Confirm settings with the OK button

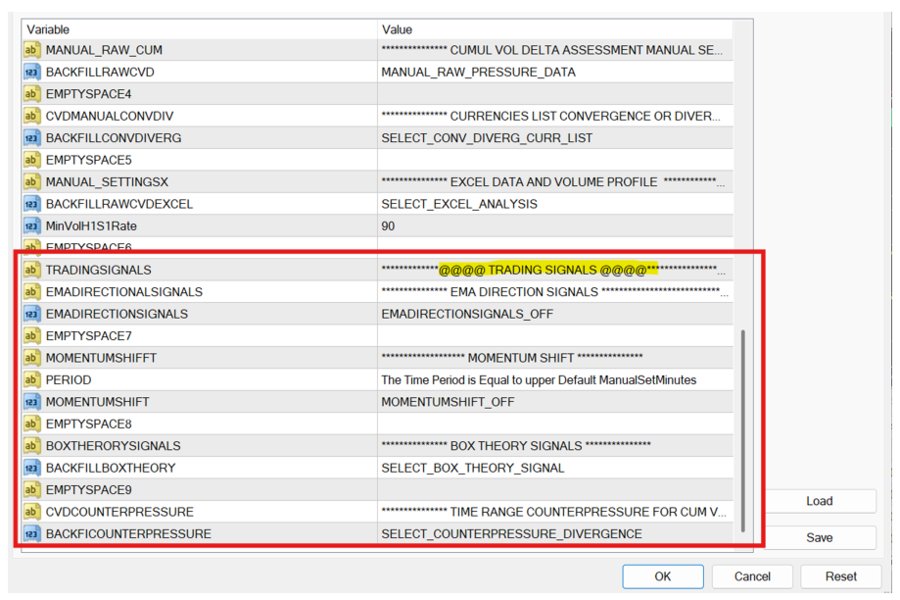(663, 576)
